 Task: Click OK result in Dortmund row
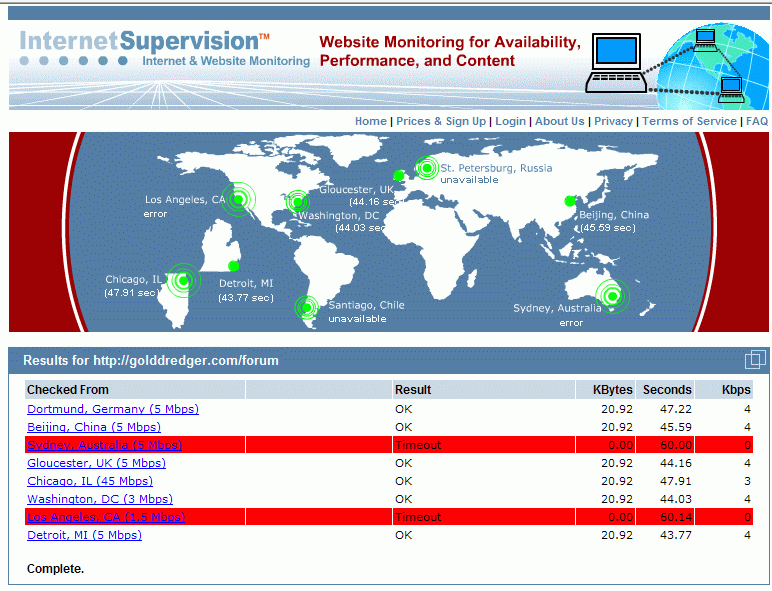pyautogui.click(x=403, y=409)
